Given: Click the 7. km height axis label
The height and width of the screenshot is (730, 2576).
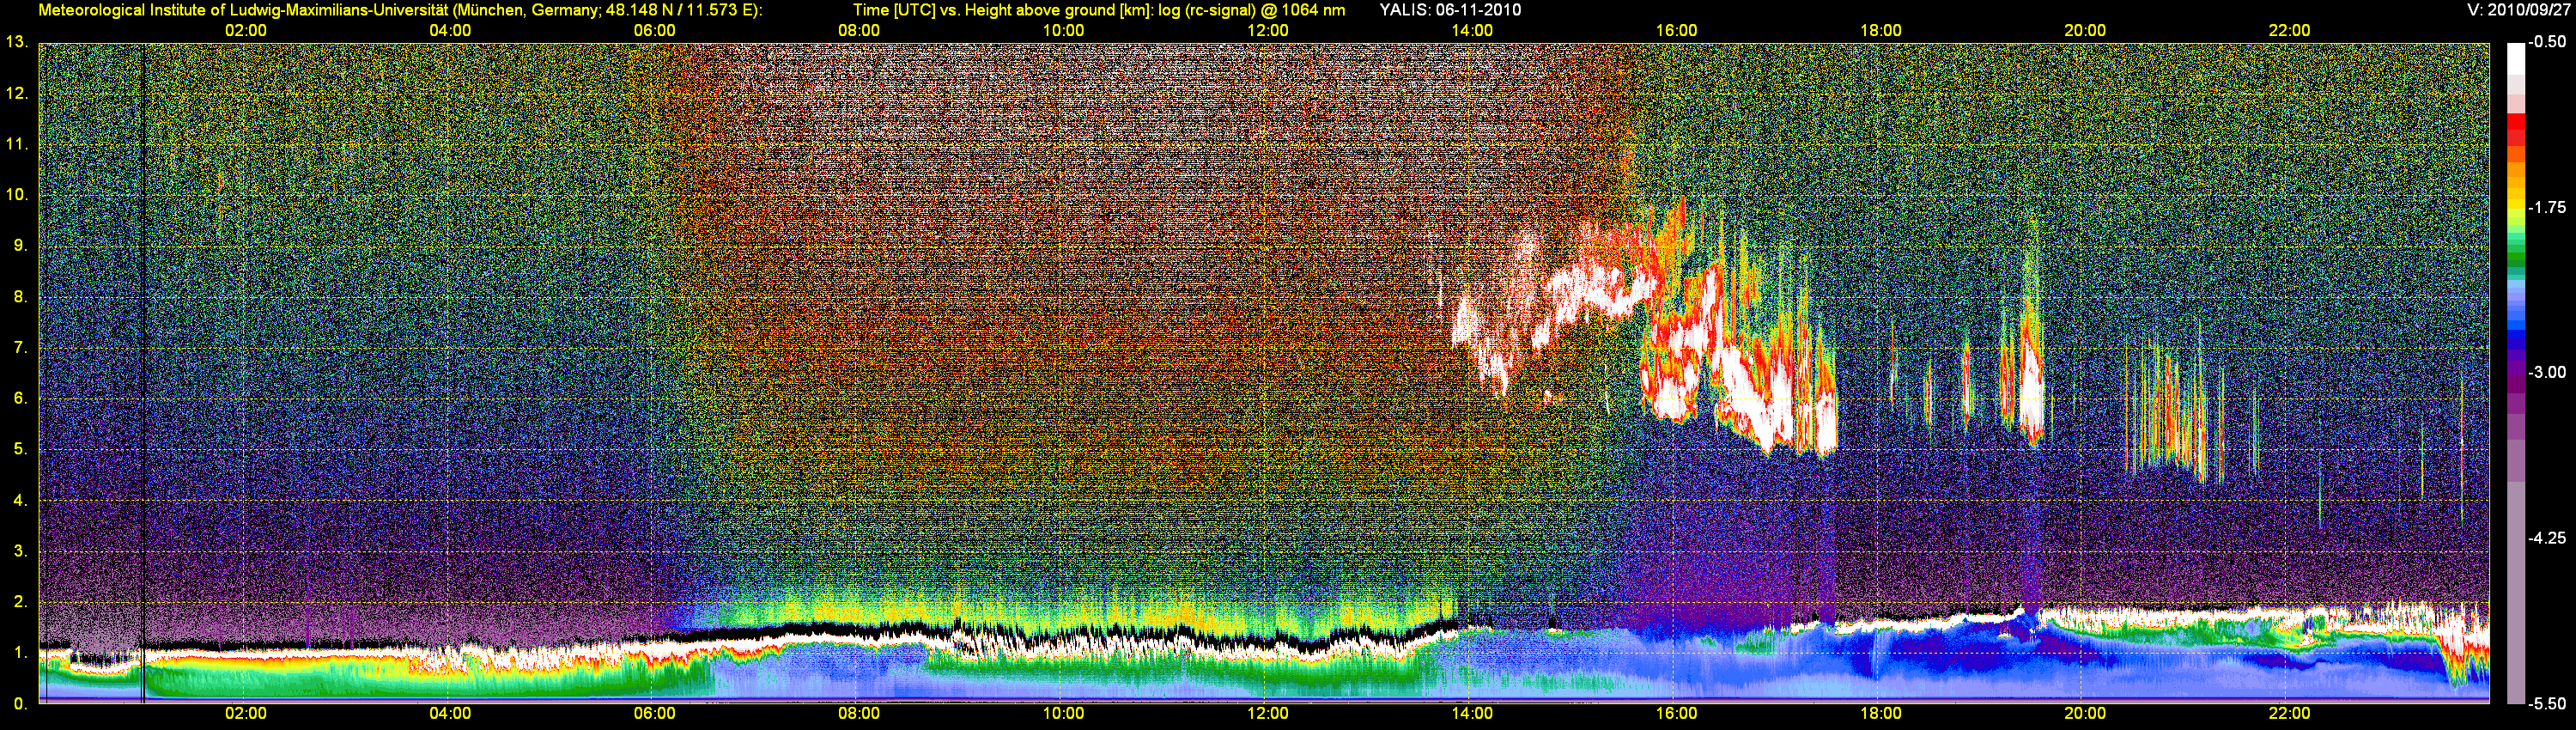Looking at the screenshot, I should click(x=20, y=347).
